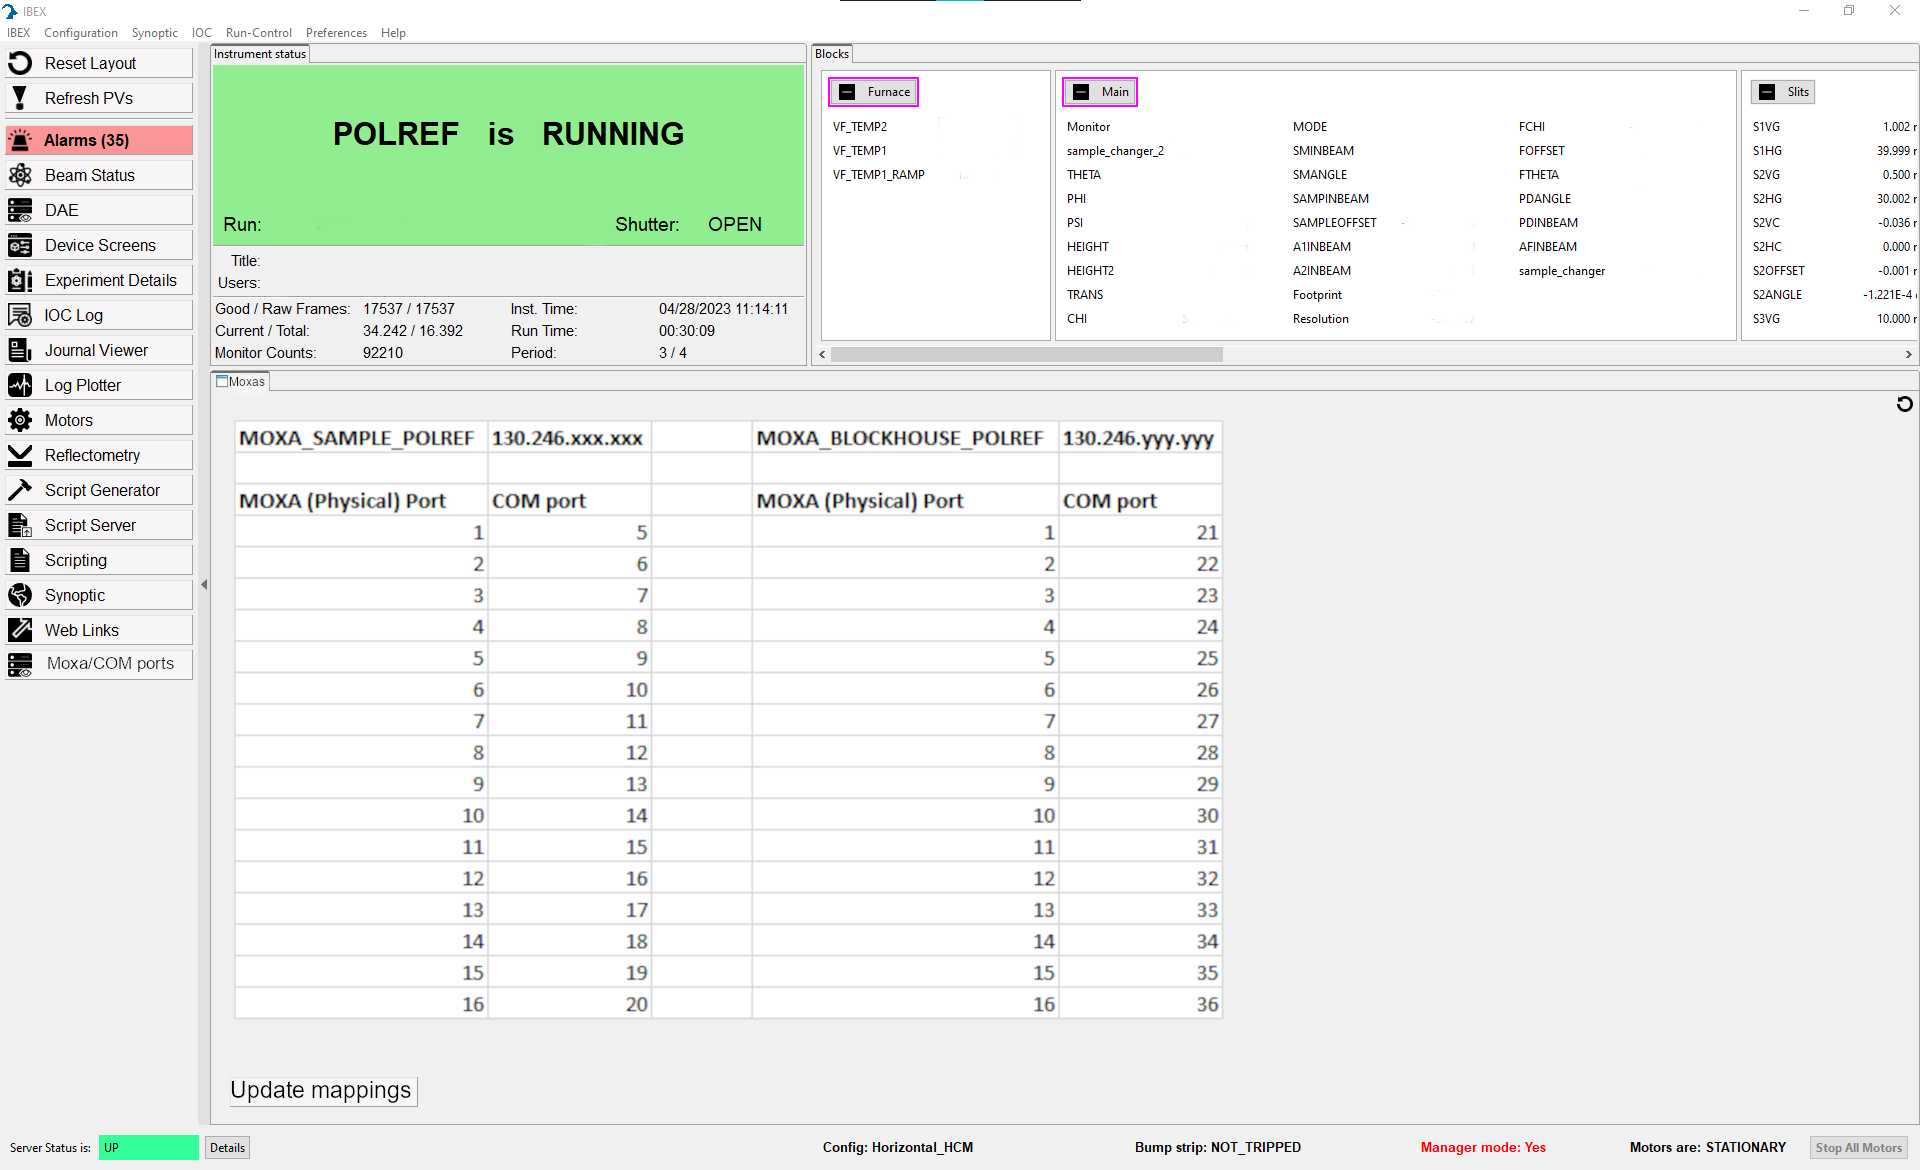The width and height of the screenshot is (1920, 1170).
Task: Open the Journal Viewer
Action: [98, 349]
